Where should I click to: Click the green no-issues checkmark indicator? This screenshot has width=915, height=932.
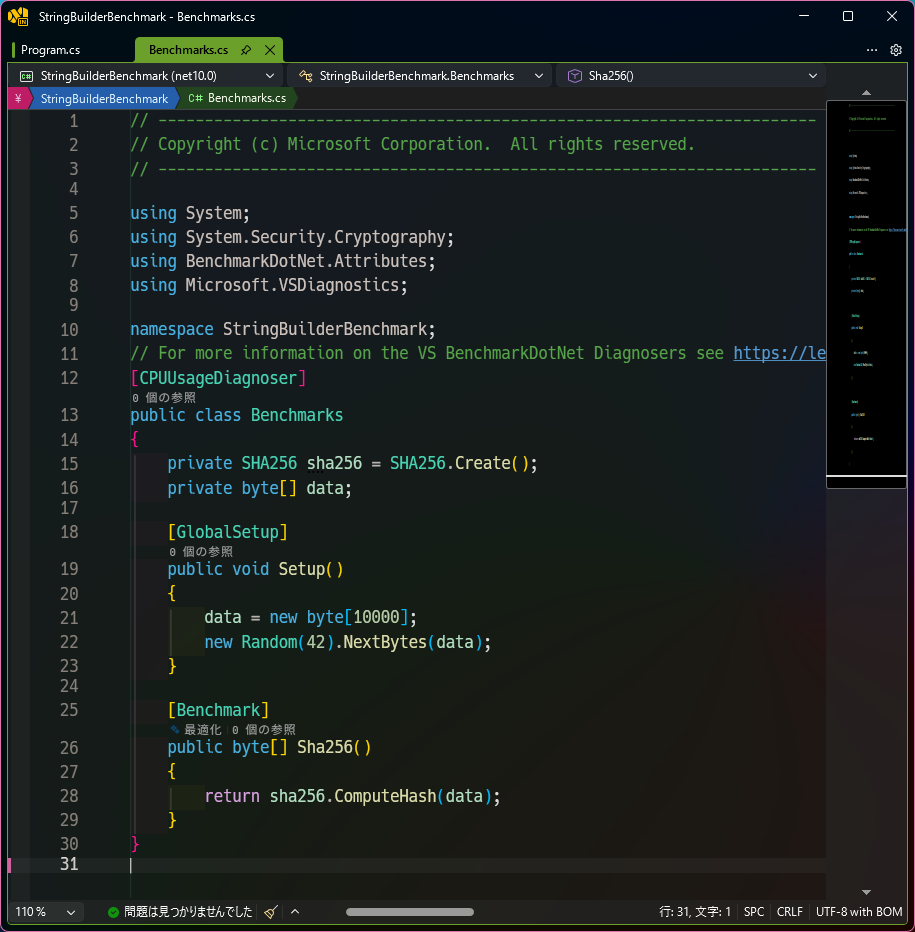[x=113, y=912]
